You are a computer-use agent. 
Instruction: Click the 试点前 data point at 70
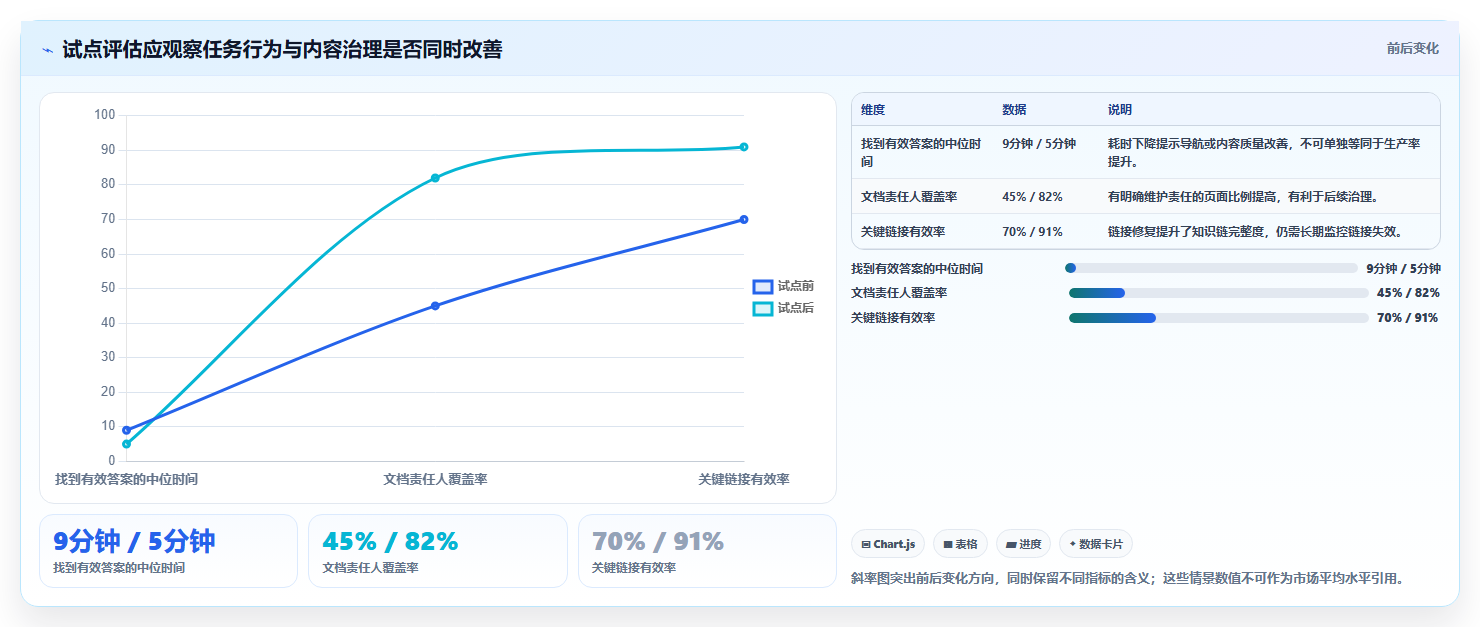[744, 219]
